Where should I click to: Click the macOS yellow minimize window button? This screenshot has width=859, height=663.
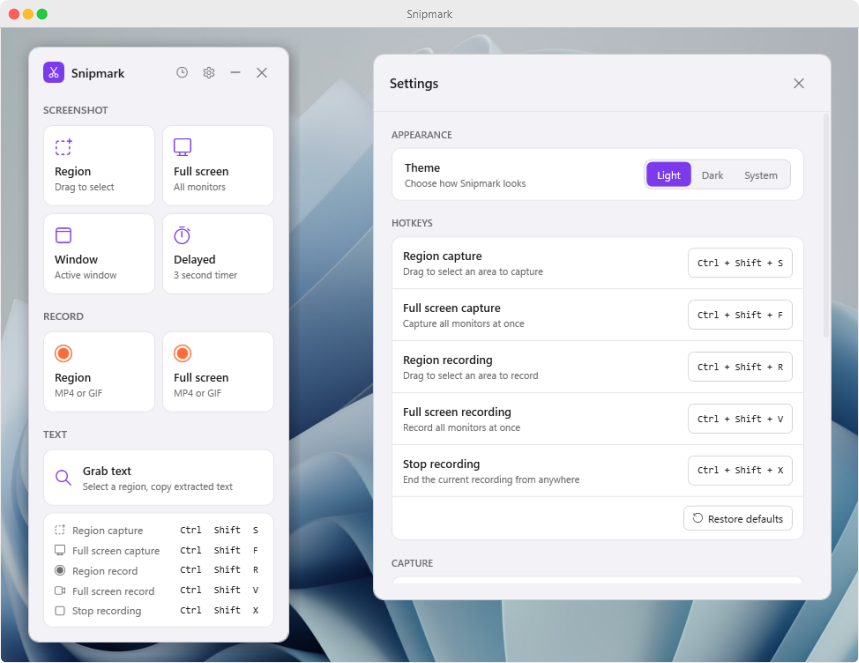pos(28,14)
